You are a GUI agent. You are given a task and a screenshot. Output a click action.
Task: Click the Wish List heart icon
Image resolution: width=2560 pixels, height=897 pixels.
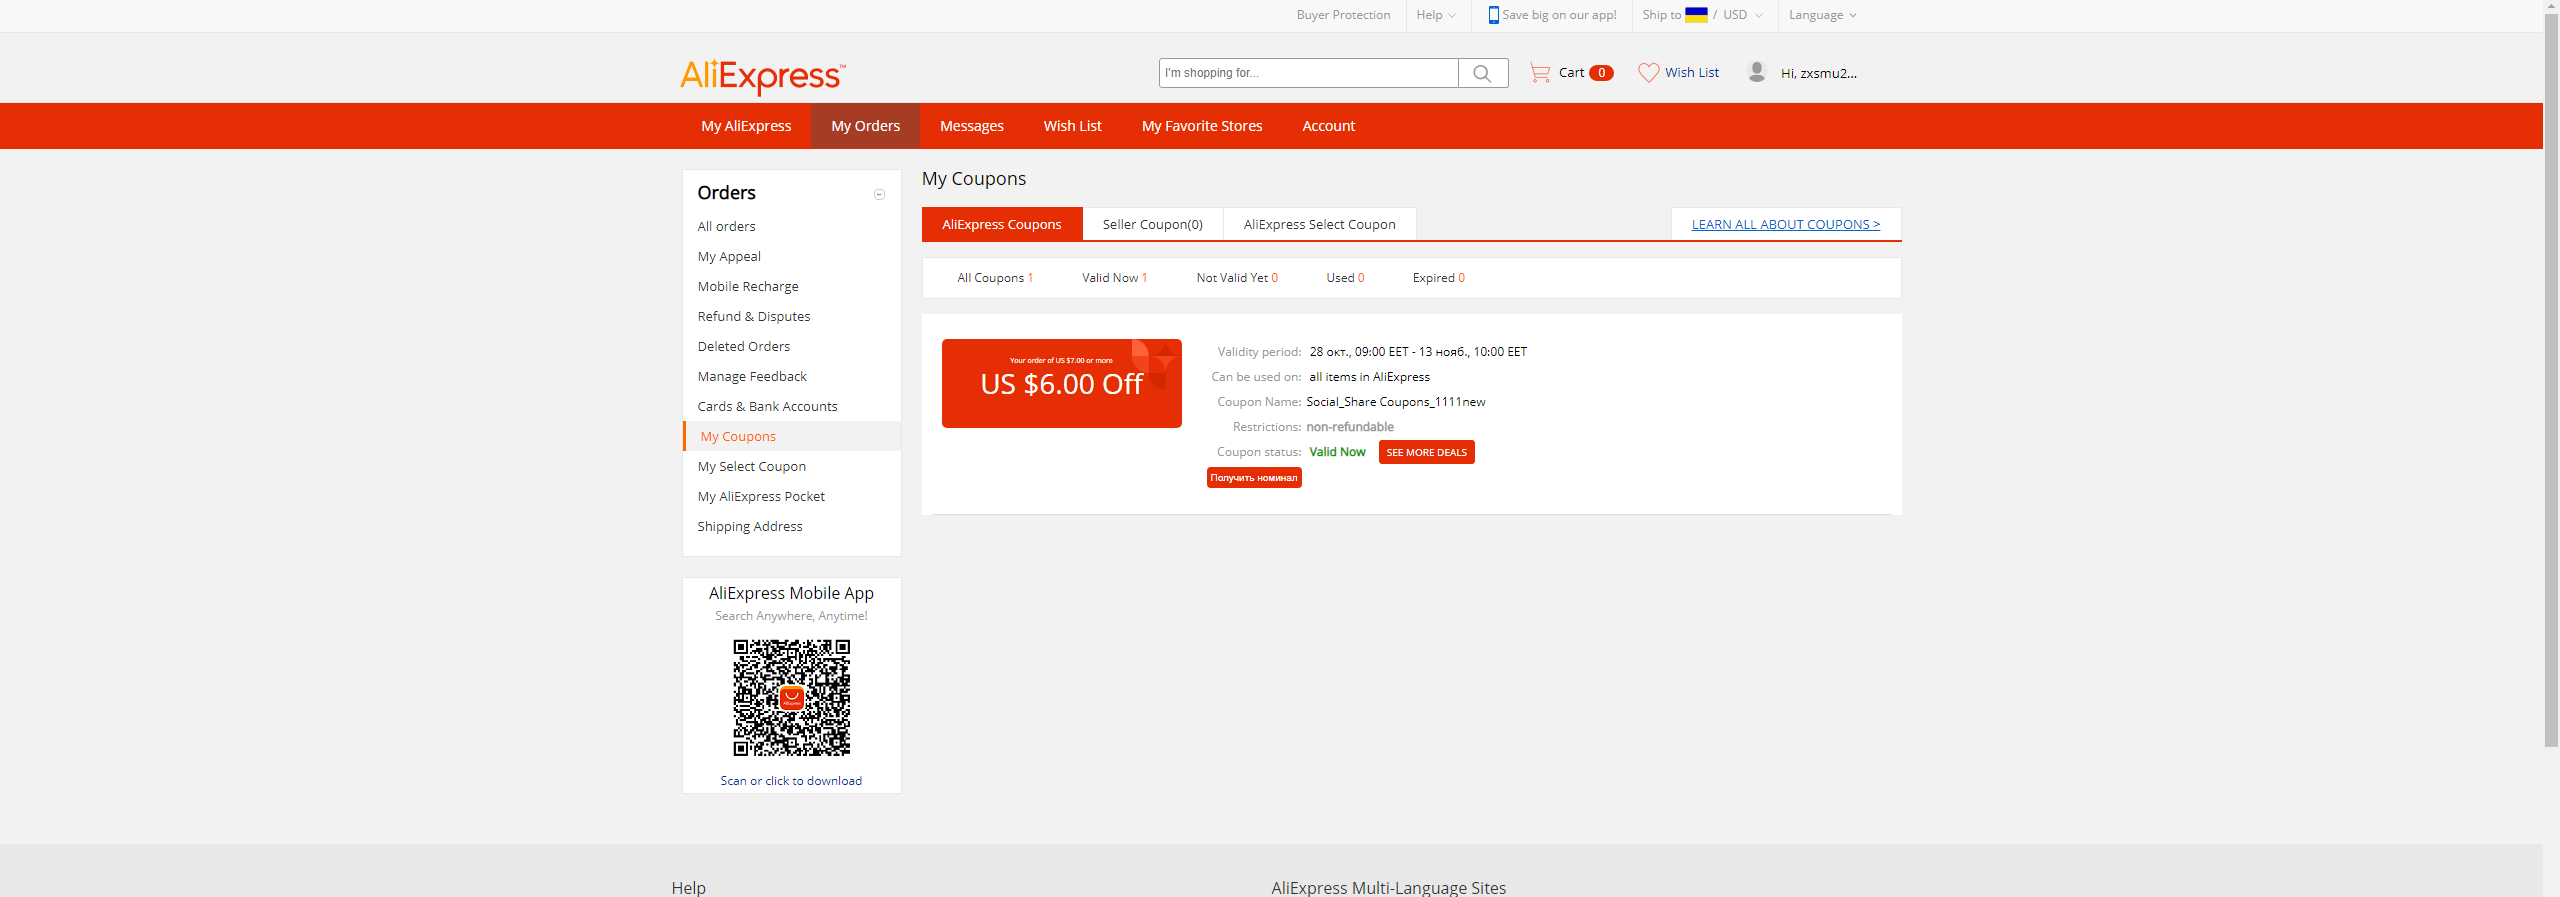[x=1648, y=73]
